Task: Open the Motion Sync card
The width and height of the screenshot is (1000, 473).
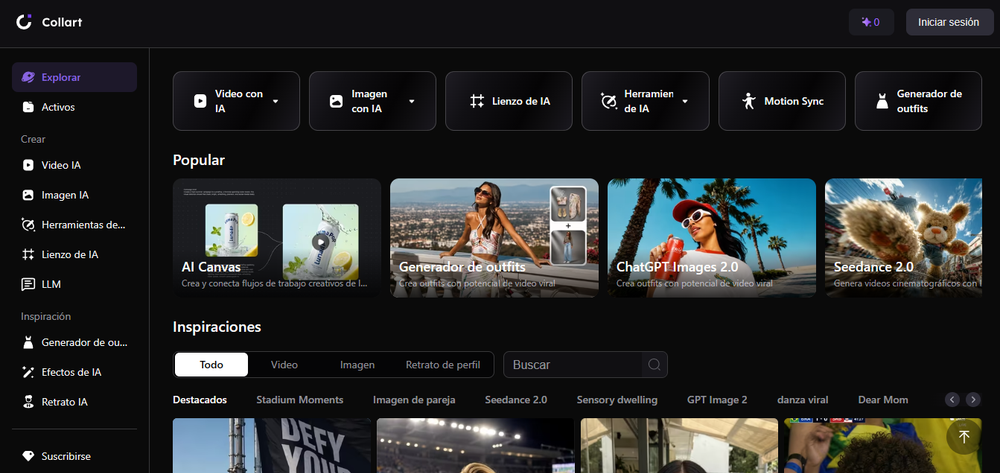Action: click(782, 101)
